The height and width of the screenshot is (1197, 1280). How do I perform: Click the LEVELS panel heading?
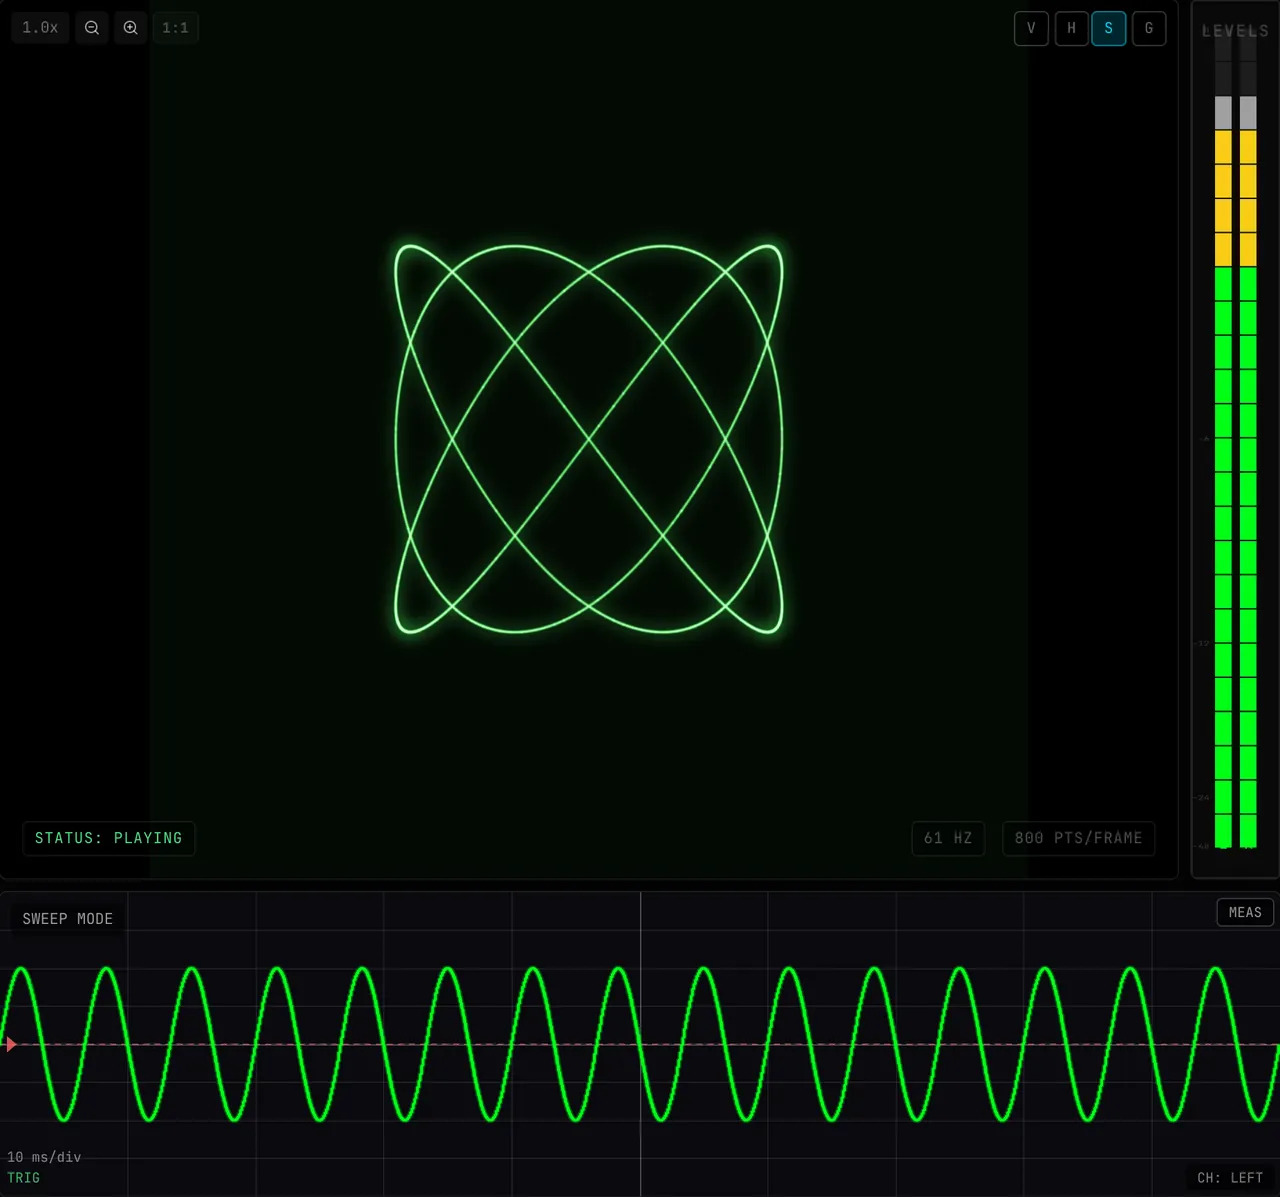click(x=1235, y=31)
